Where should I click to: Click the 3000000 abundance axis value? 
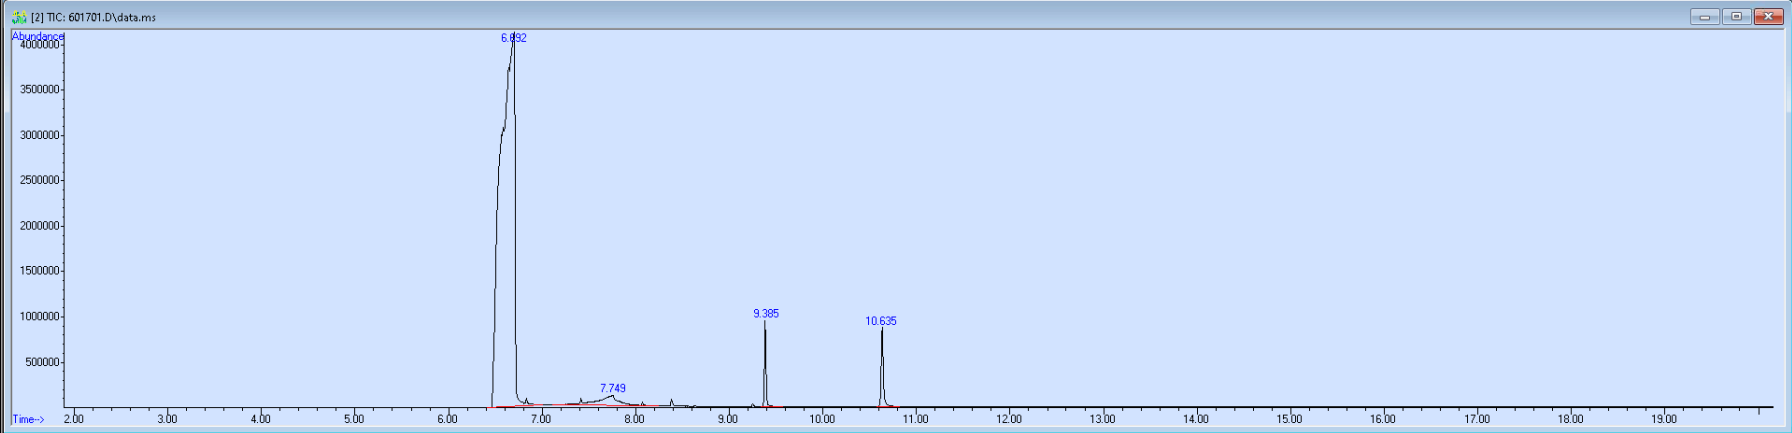click(x=39, y=135)
